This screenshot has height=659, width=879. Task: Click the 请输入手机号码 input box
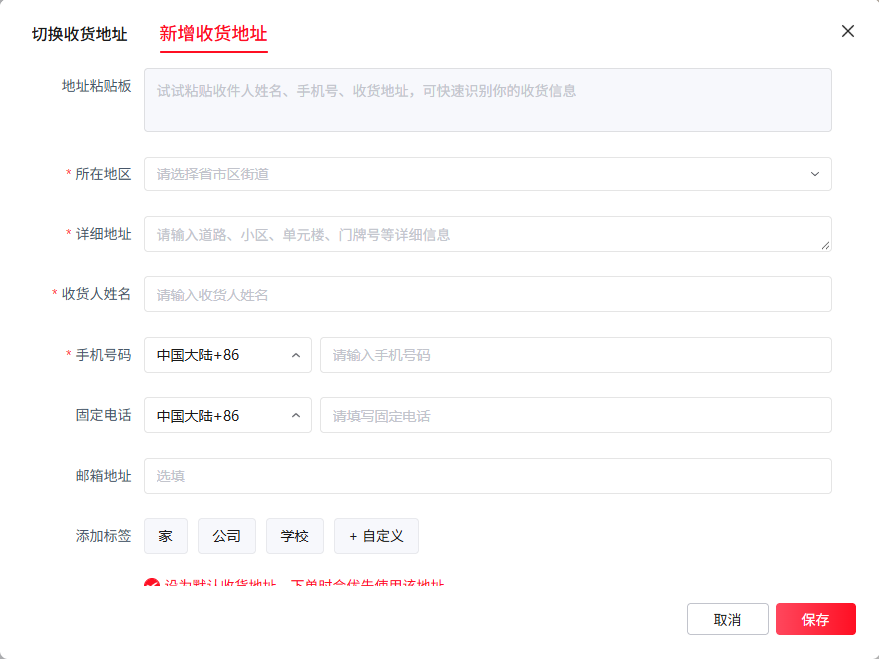pyautogui.click(x=576, y=355)
